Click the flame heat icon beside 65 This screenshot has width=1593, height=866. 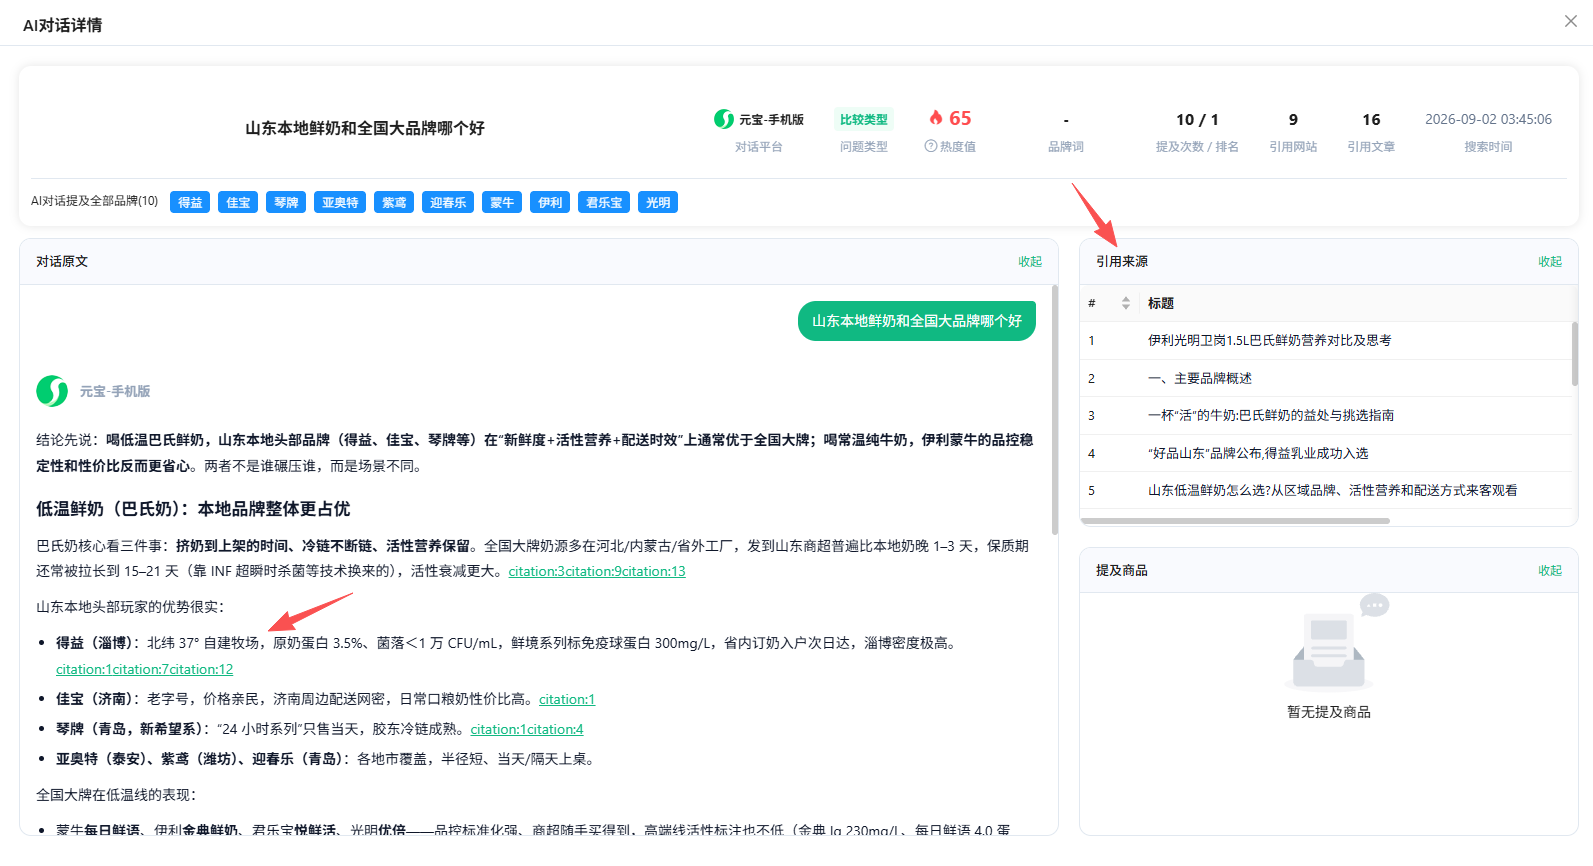pos(936,117)
